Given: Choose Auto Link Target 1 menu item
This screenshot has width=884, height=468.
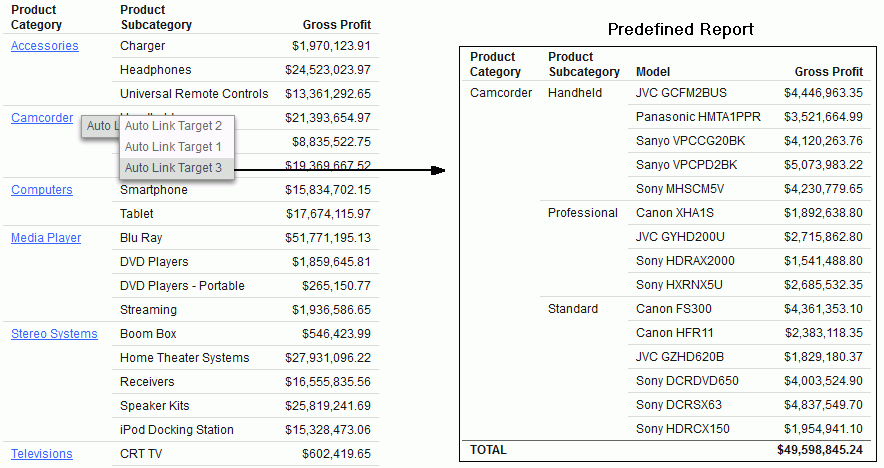Looking at the screenshot, I should [x=173, y=147].
